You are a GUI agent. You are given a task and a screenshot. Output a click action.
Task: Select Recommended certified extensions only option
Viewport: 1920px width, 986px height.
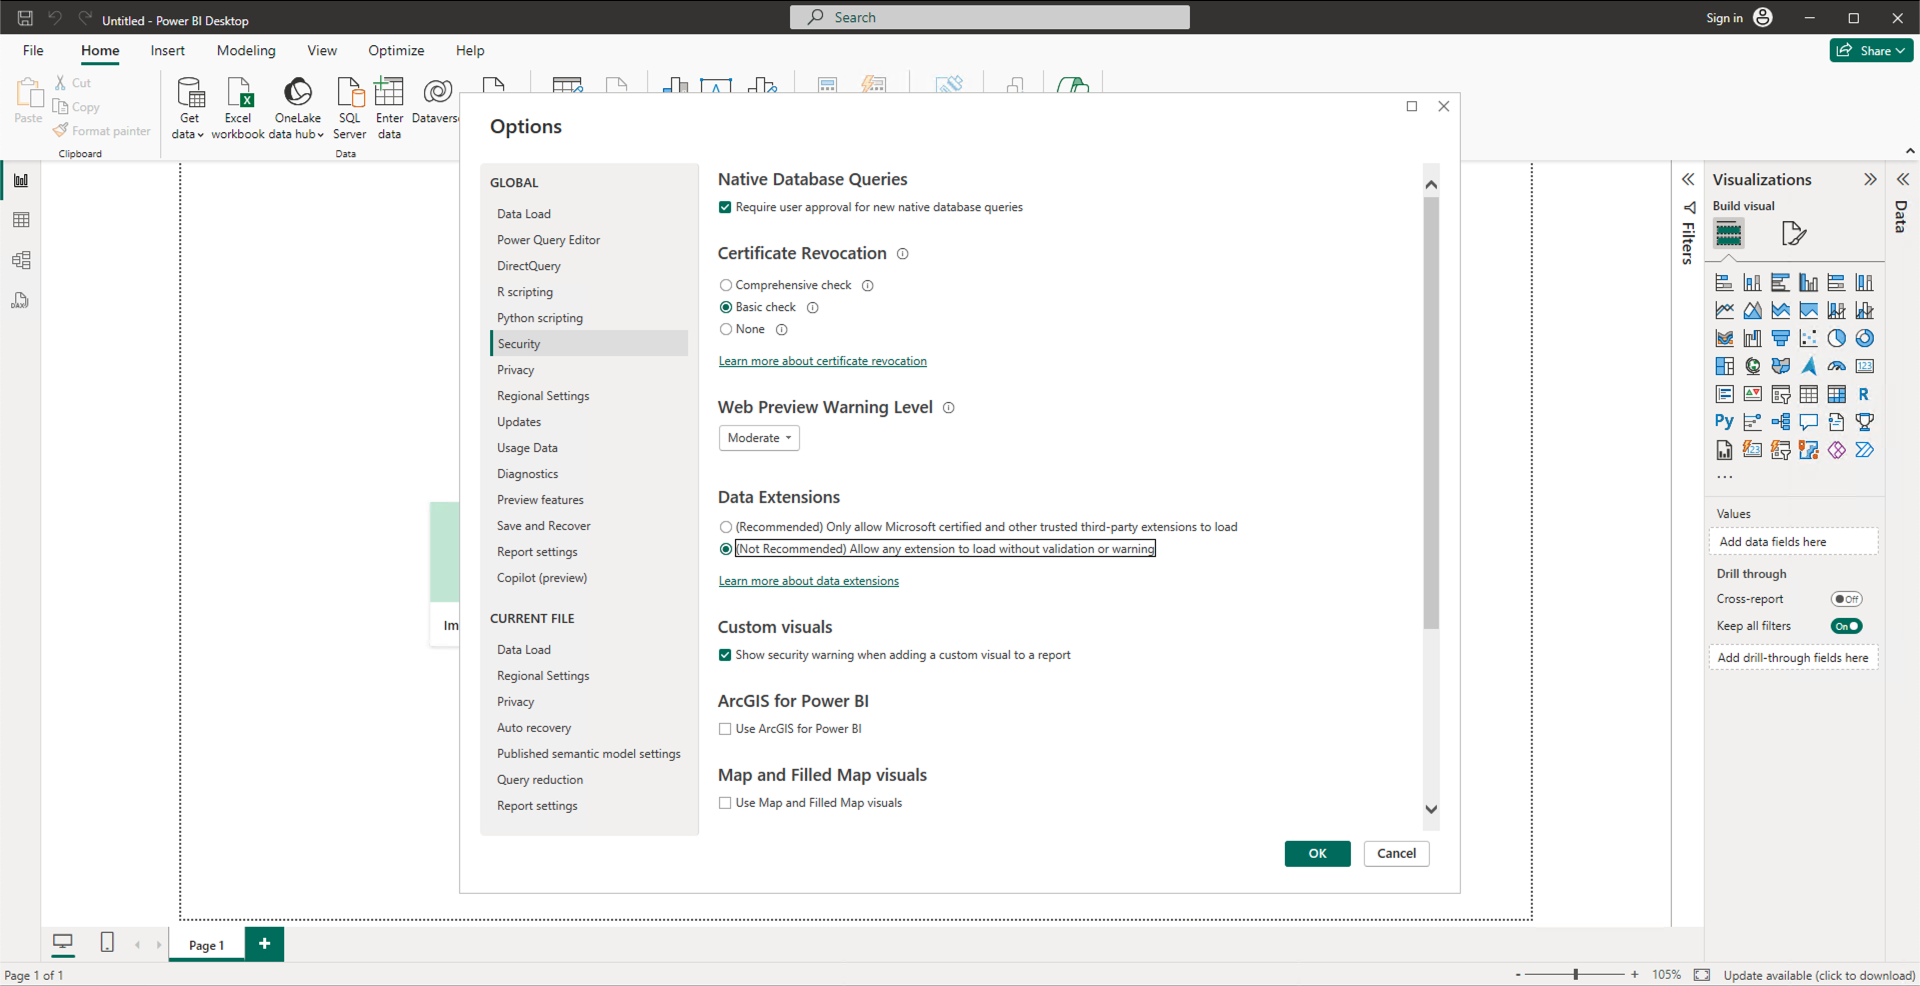coord(726,527)
